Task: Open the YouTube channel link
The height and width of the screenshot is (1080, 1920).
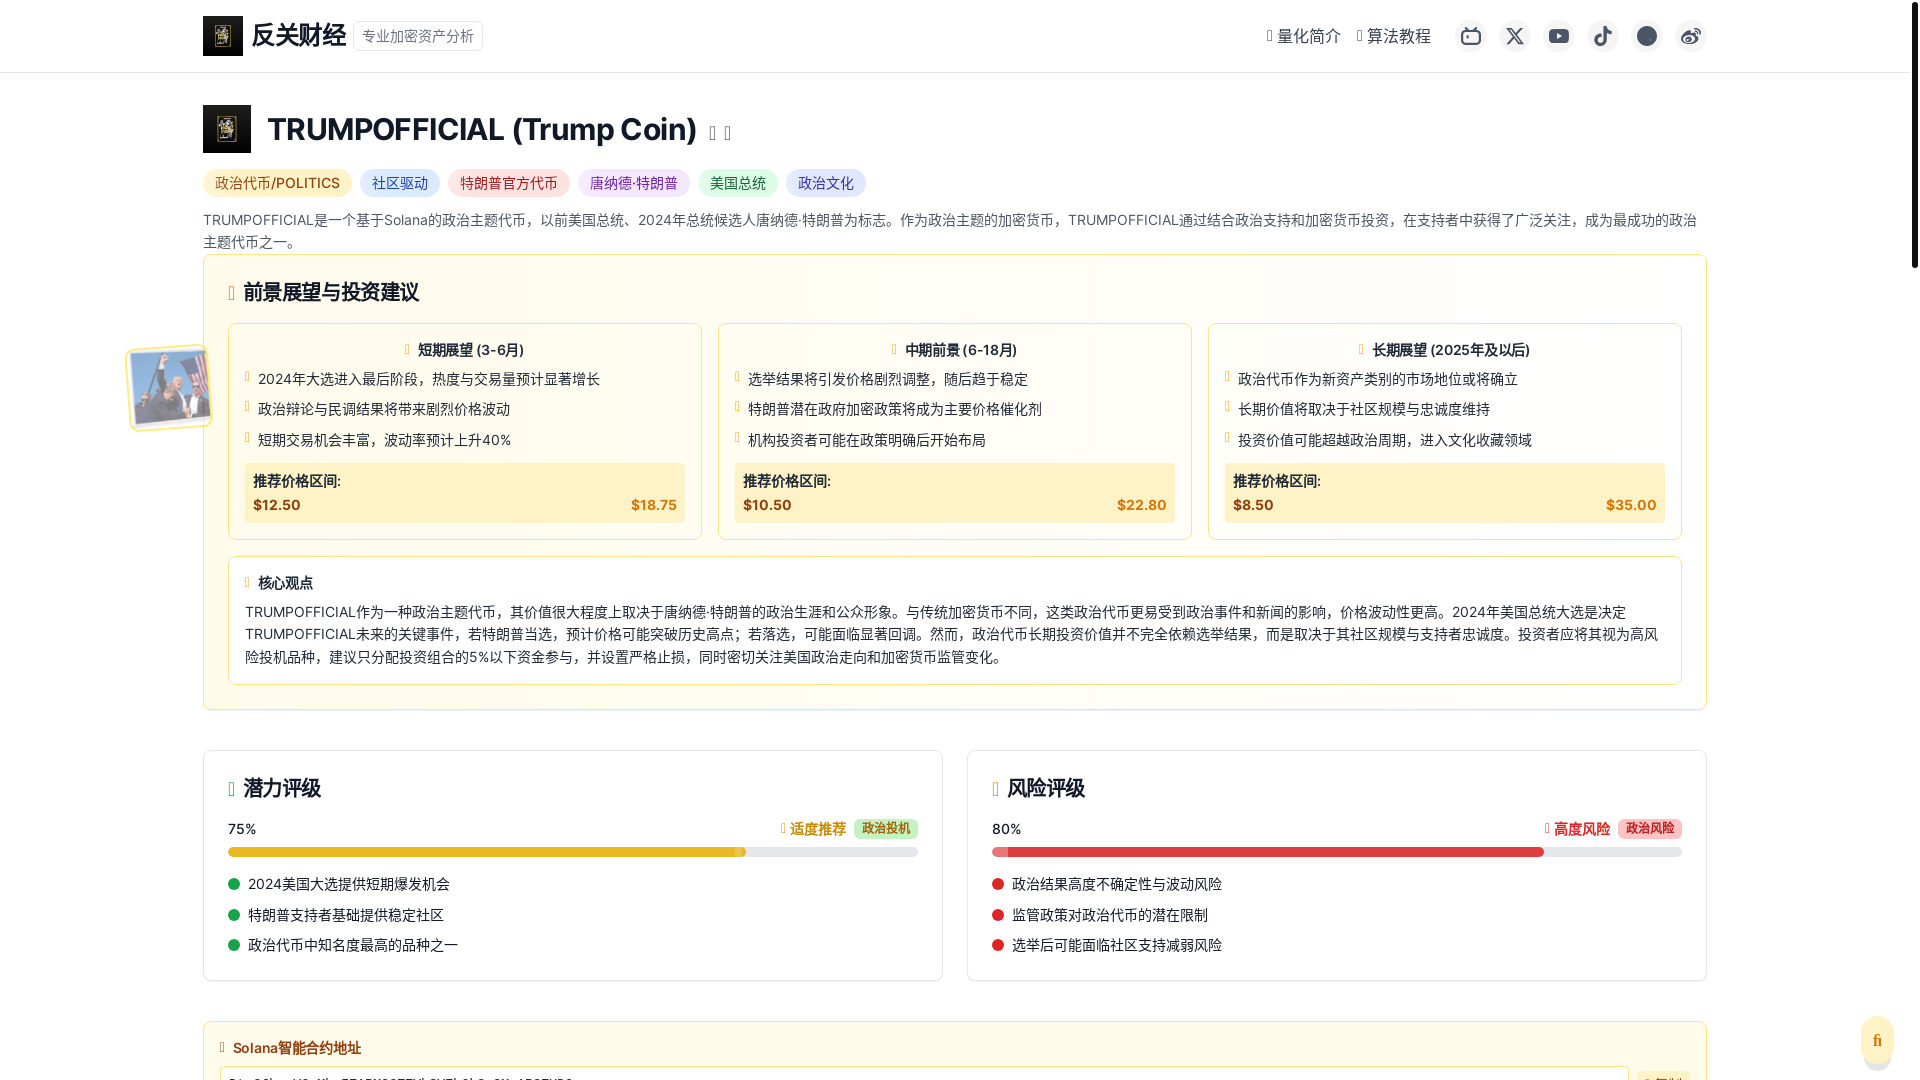Action: [x=1559, y=36]
